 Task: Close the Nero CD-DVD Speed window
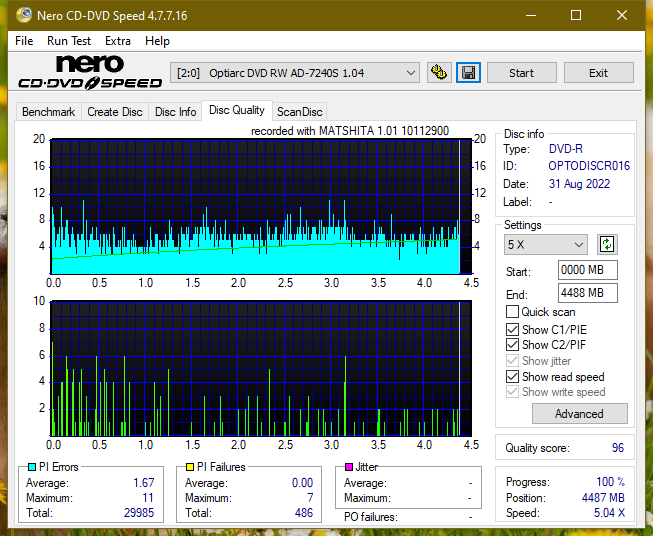pos(622,15)
